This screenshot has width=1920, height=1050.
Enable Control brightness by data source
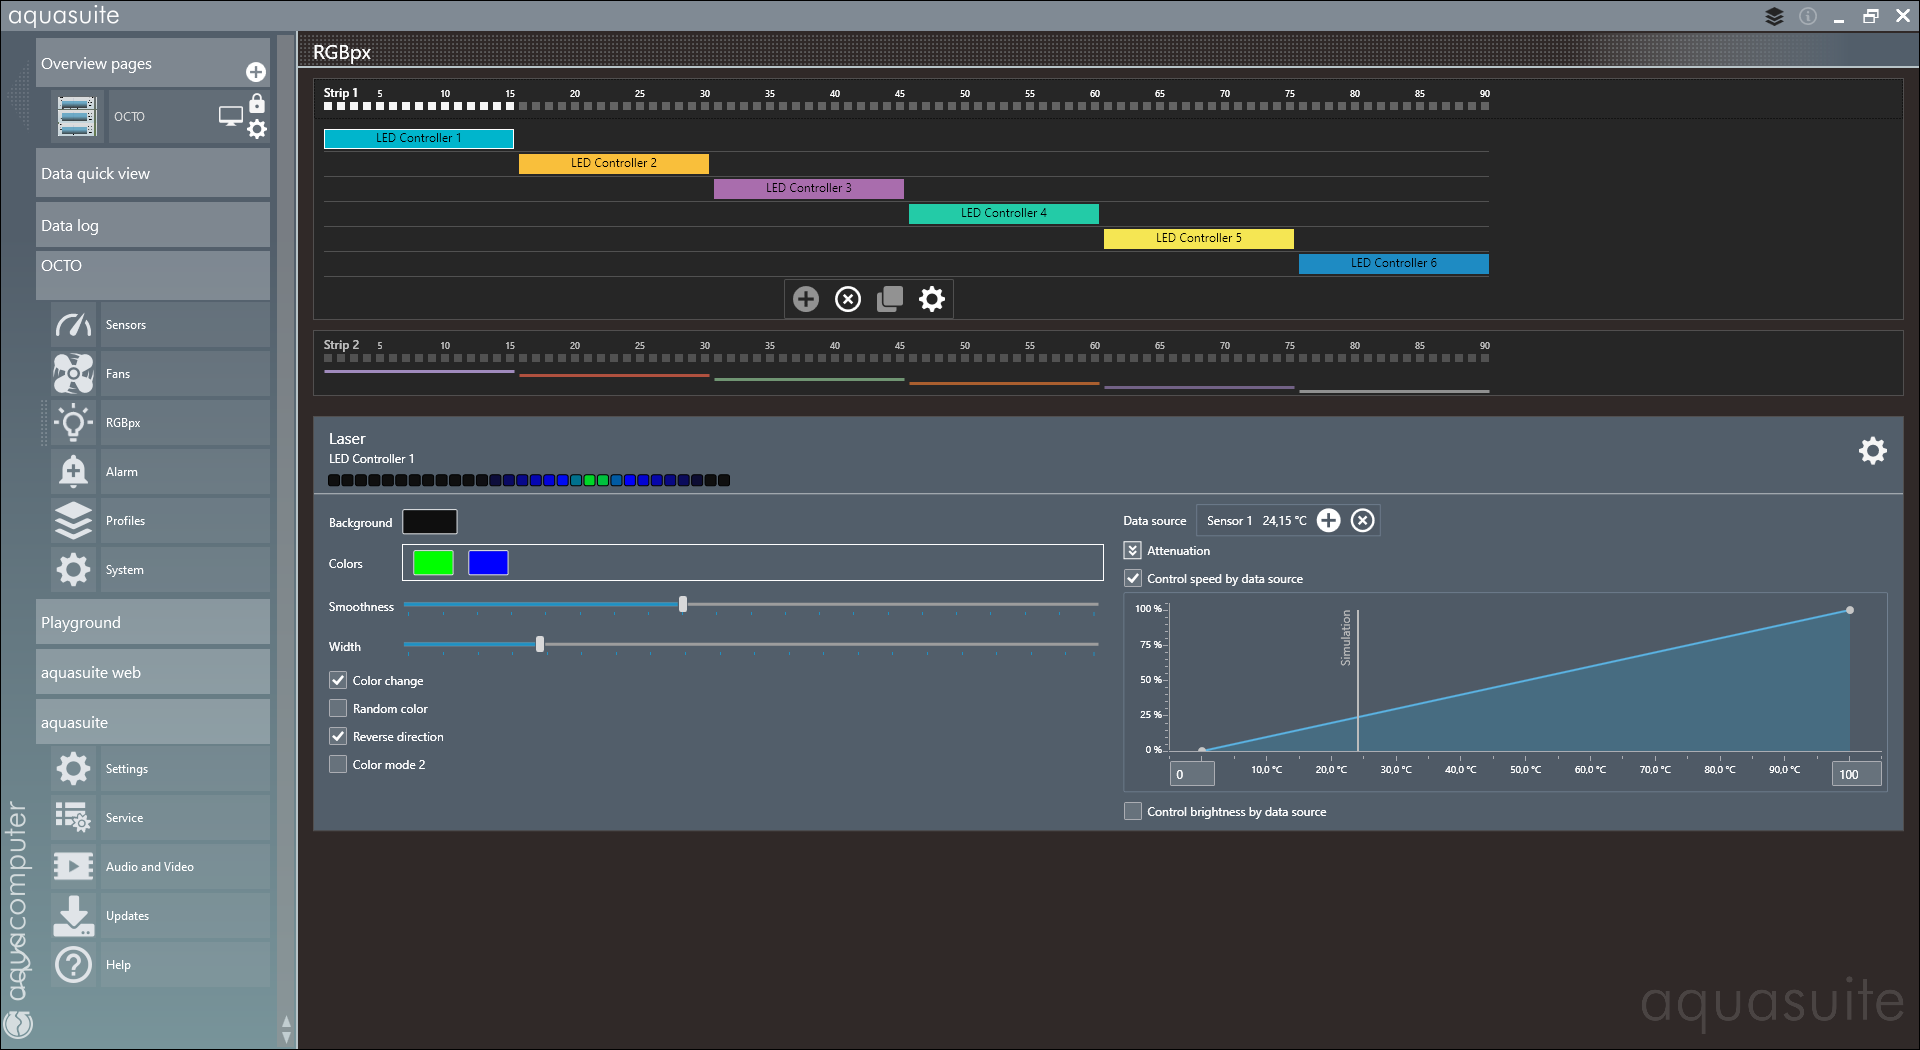[1133, 812]
